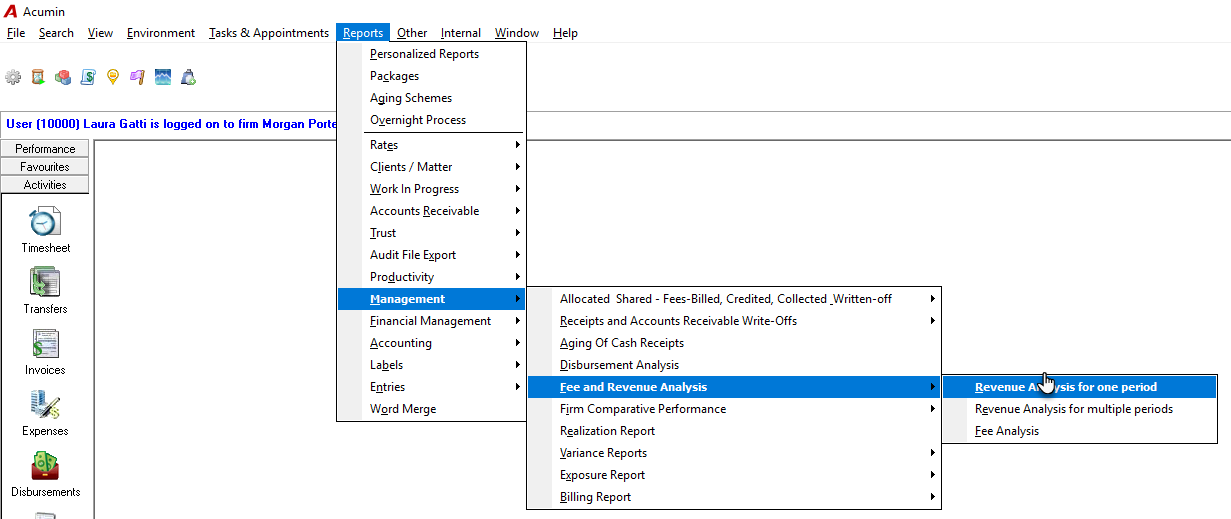1231x519 pixels.
Task: Expand the Variance Reports submenu
Action: pos(734,453)
